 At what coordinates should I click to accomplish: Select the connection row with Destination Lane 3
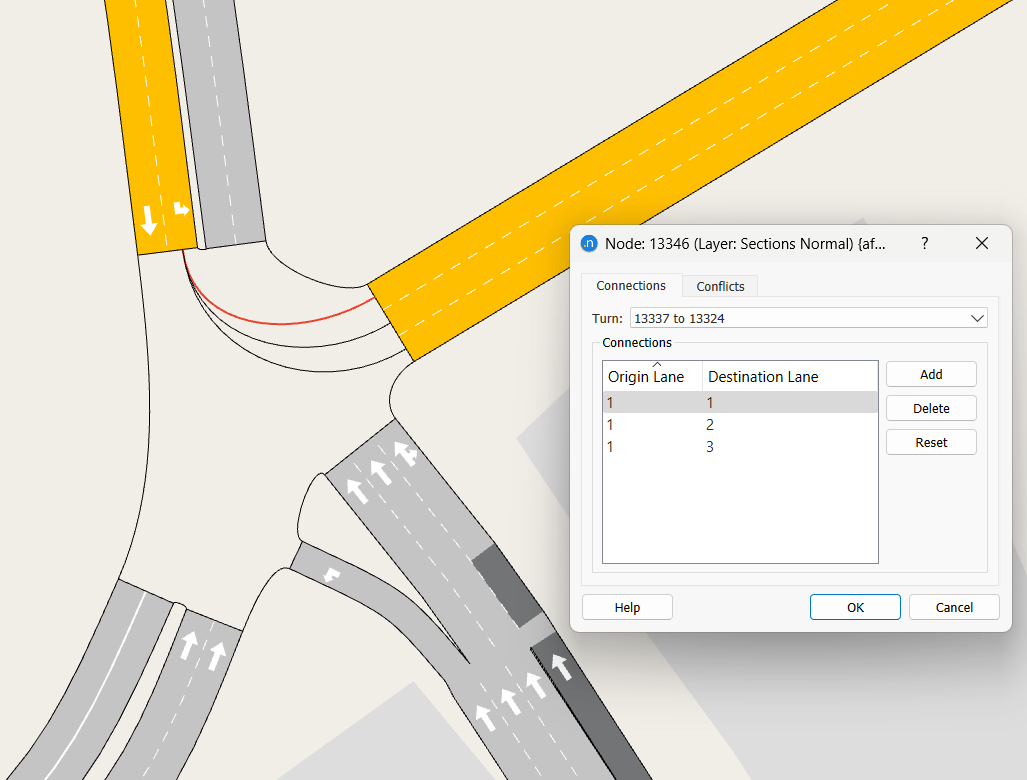[x=740, y=446]
